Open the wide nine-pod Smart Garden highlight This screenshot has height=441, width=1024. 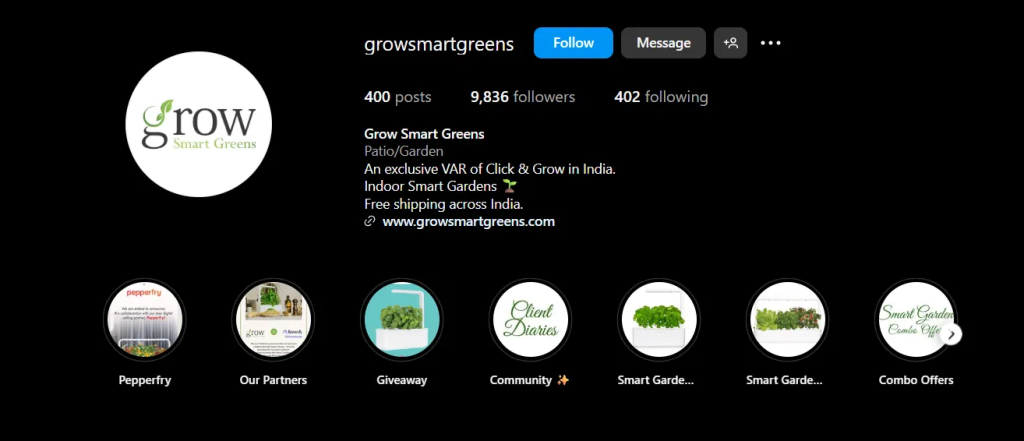tap(787, 320)
